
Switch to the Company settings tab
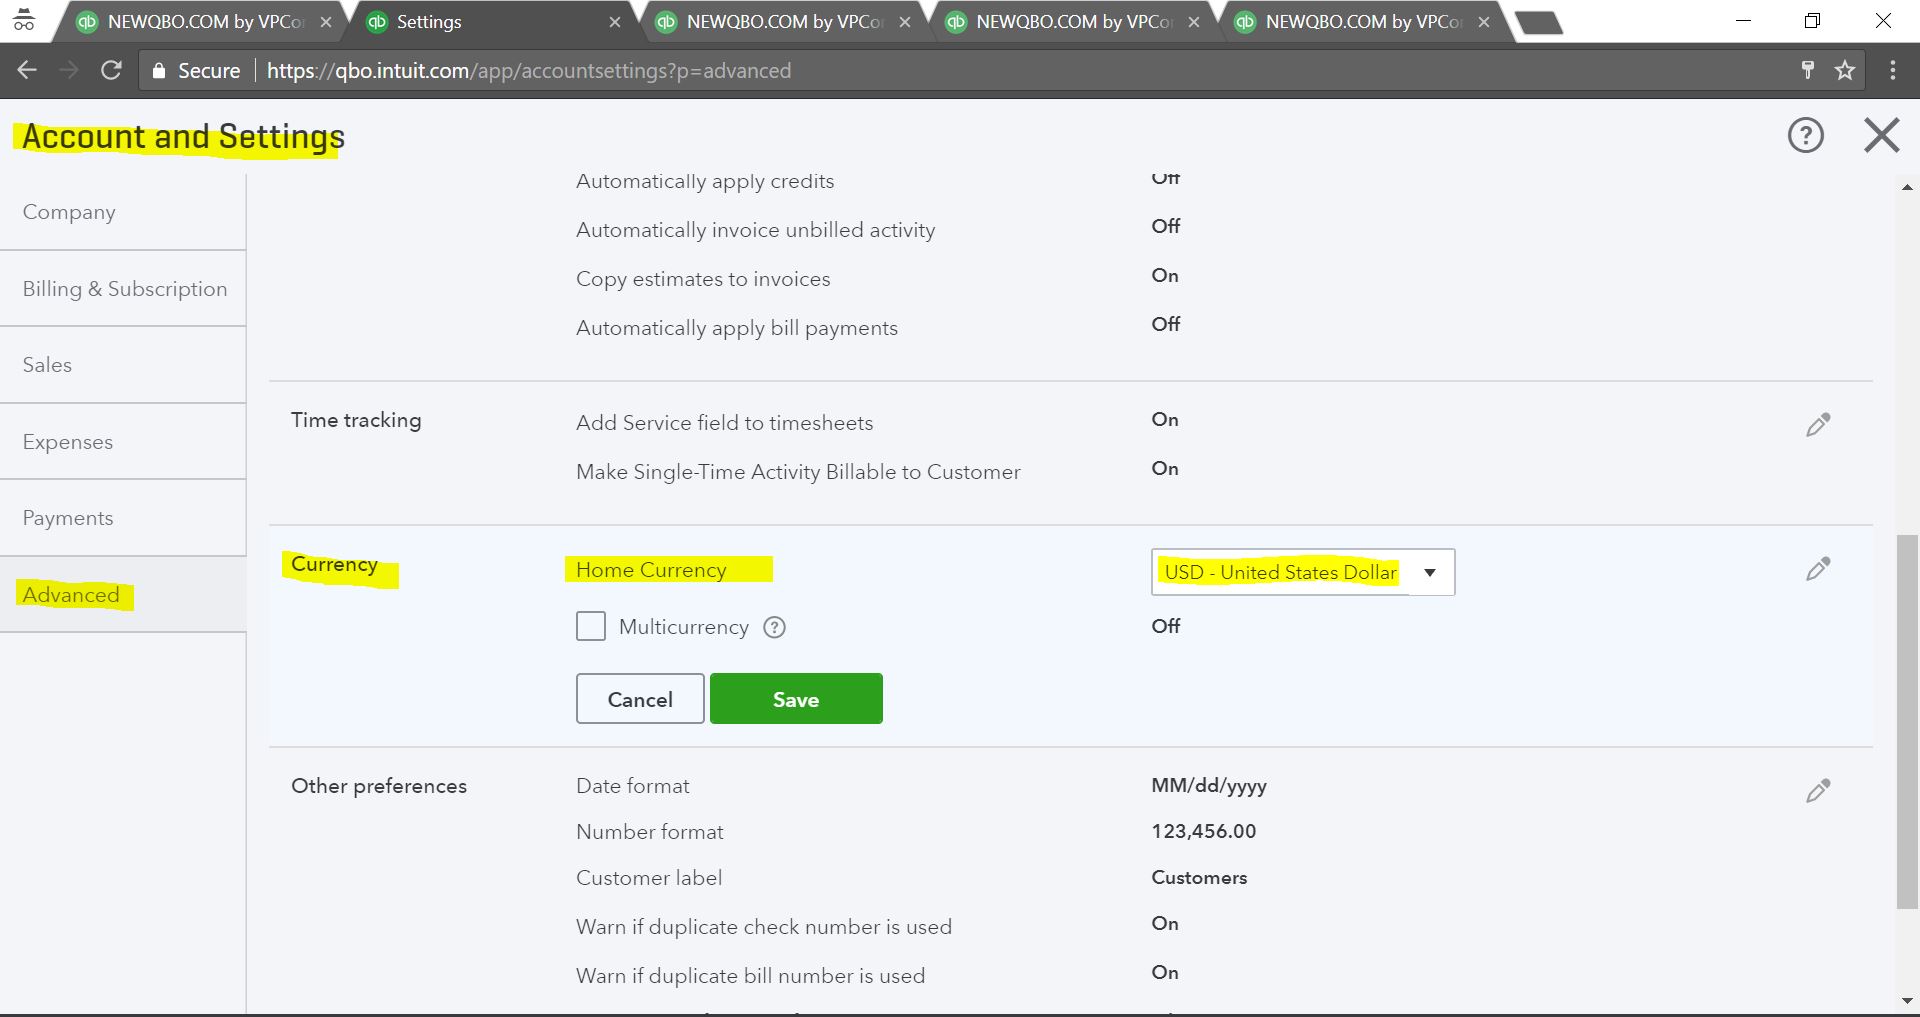[69, 212]
